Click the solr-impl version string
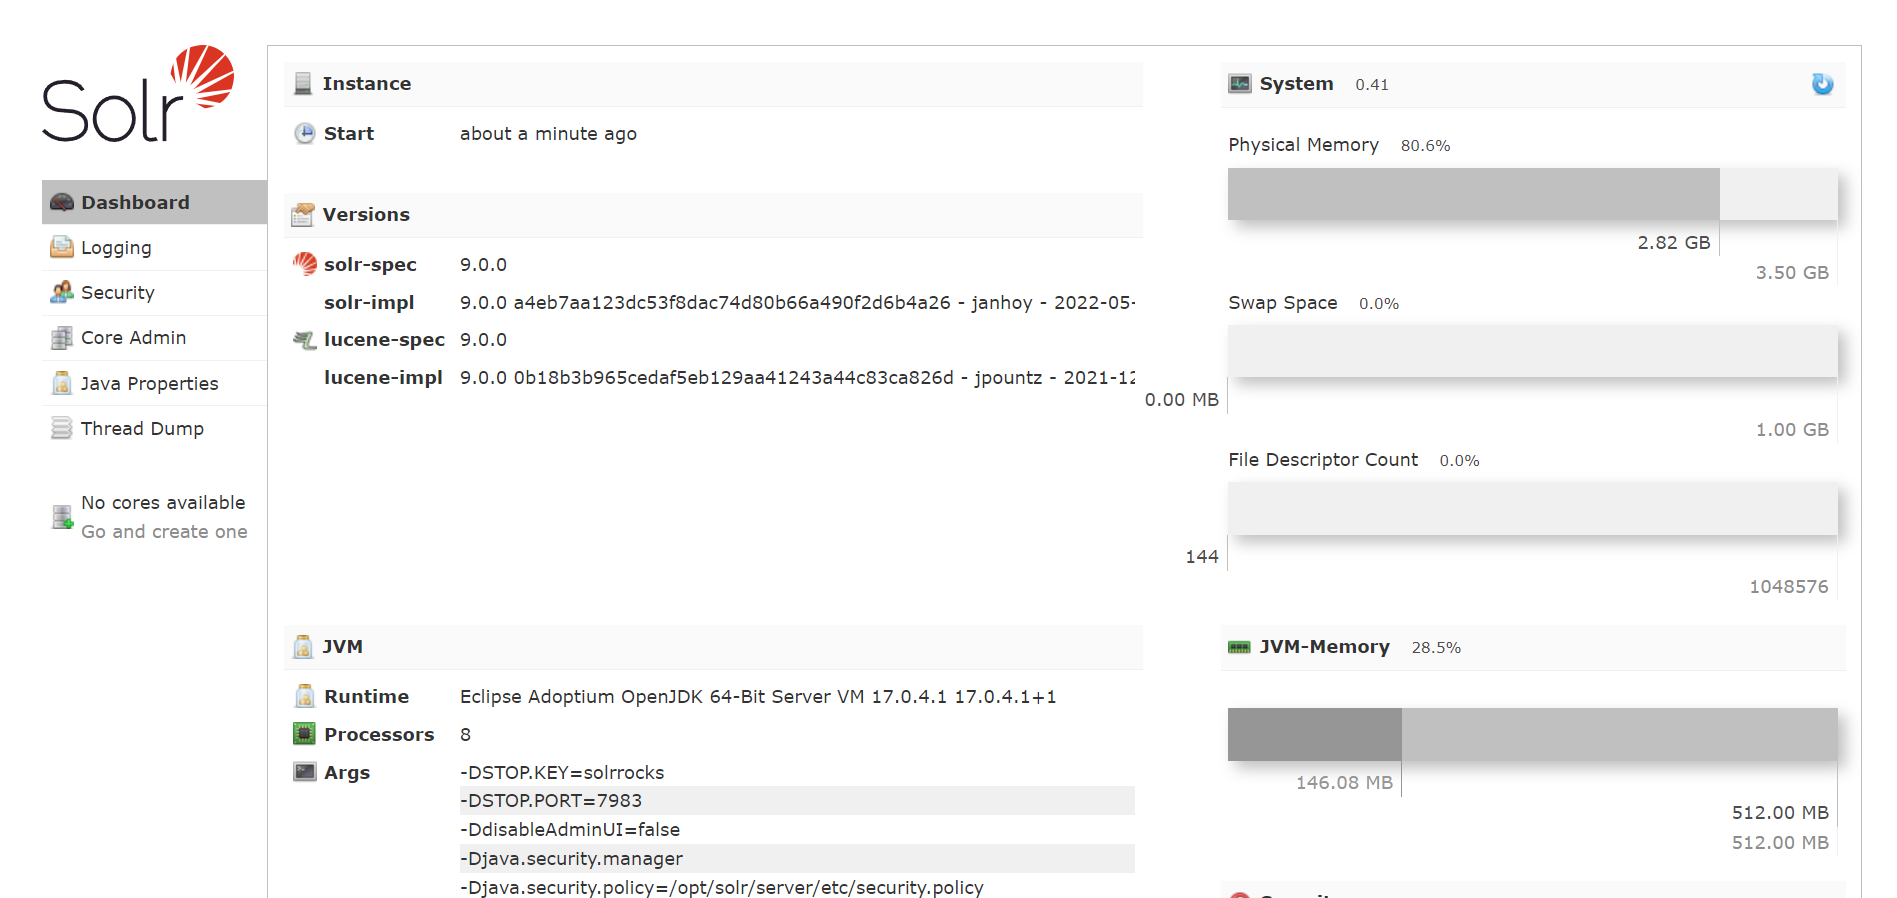Screen dimensions: 1897x898 click(797, 302)
